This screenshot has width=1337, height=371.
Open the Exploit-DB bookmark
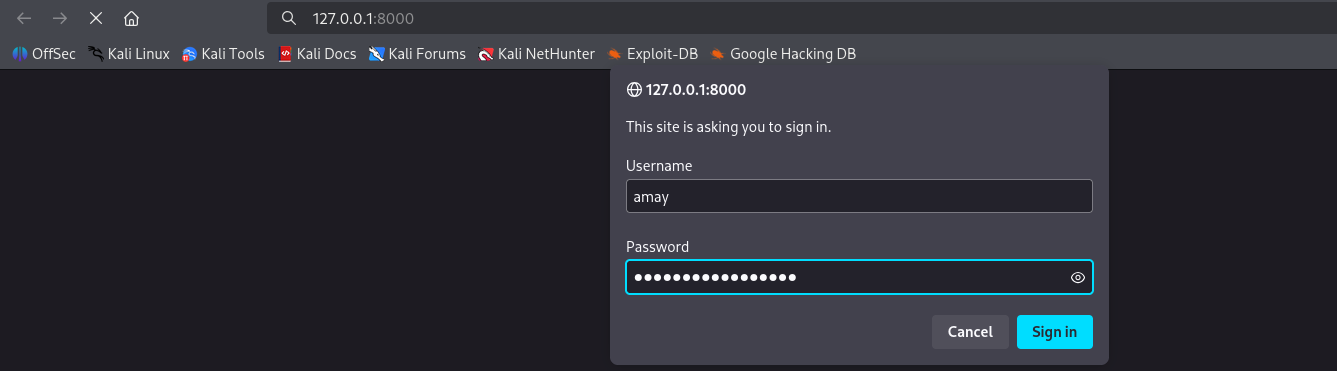[x=653, y=54]
